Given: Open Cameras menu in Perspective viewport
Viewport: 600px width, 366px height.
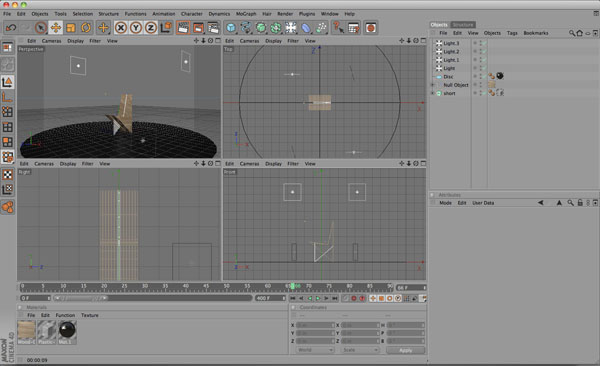Looking at the screenshot, I should coord(51,41).
